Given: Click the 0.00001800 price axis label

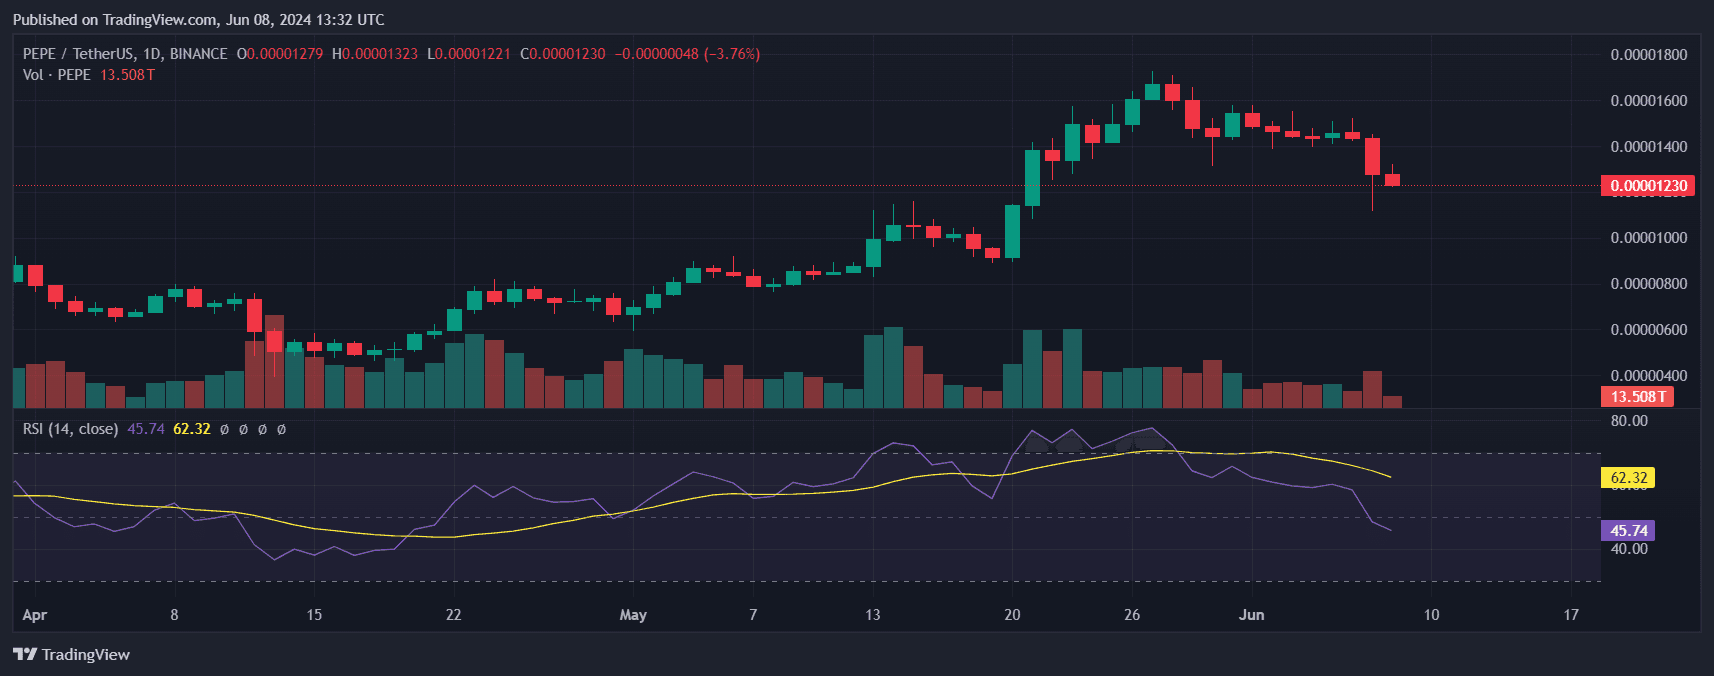Looking at the screenshot, I should point(1648,55).
